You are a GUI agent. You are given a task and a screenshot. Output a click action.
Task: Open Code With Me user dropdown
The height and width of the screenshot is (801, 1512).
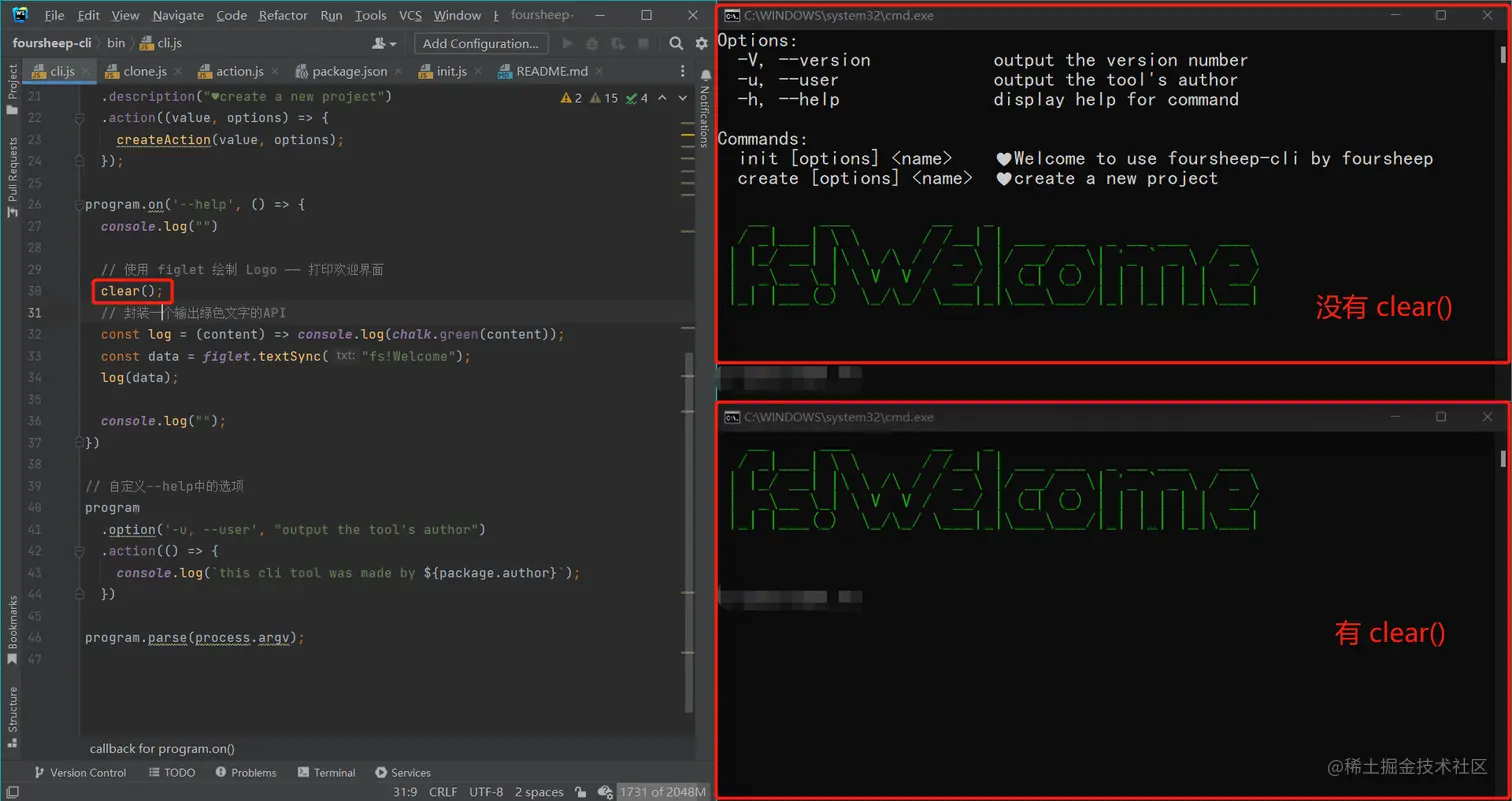[384, 44]
